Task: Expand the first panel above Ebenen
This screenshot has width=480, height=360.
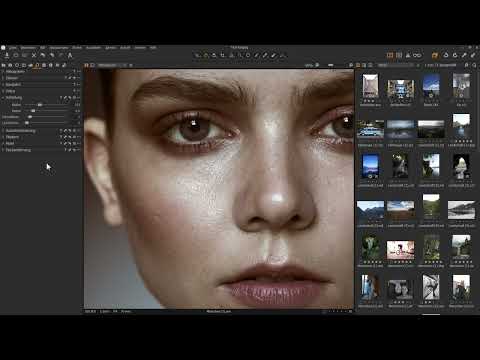Action: pyautogui.click(x=3, y=71)
